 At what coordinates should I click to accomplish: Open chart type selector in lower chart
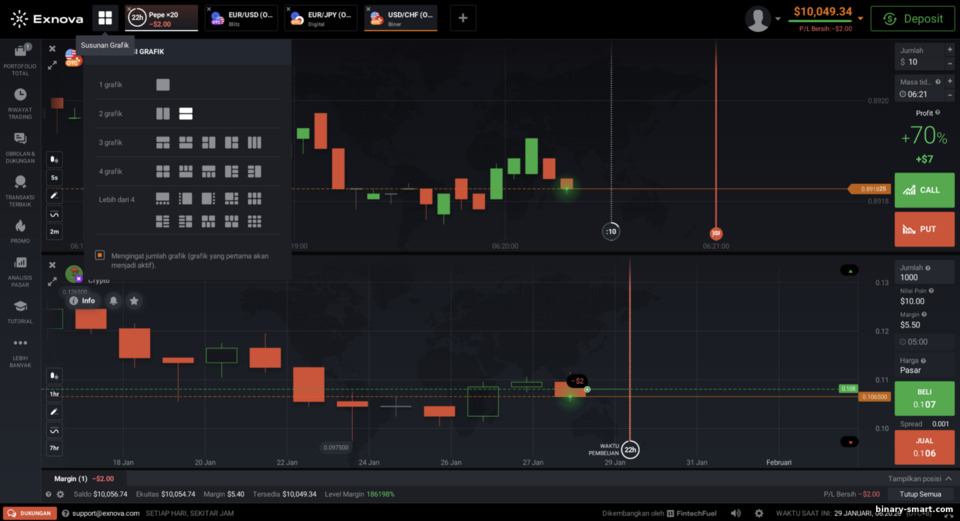pyautogui.click(x=54, y=375)
